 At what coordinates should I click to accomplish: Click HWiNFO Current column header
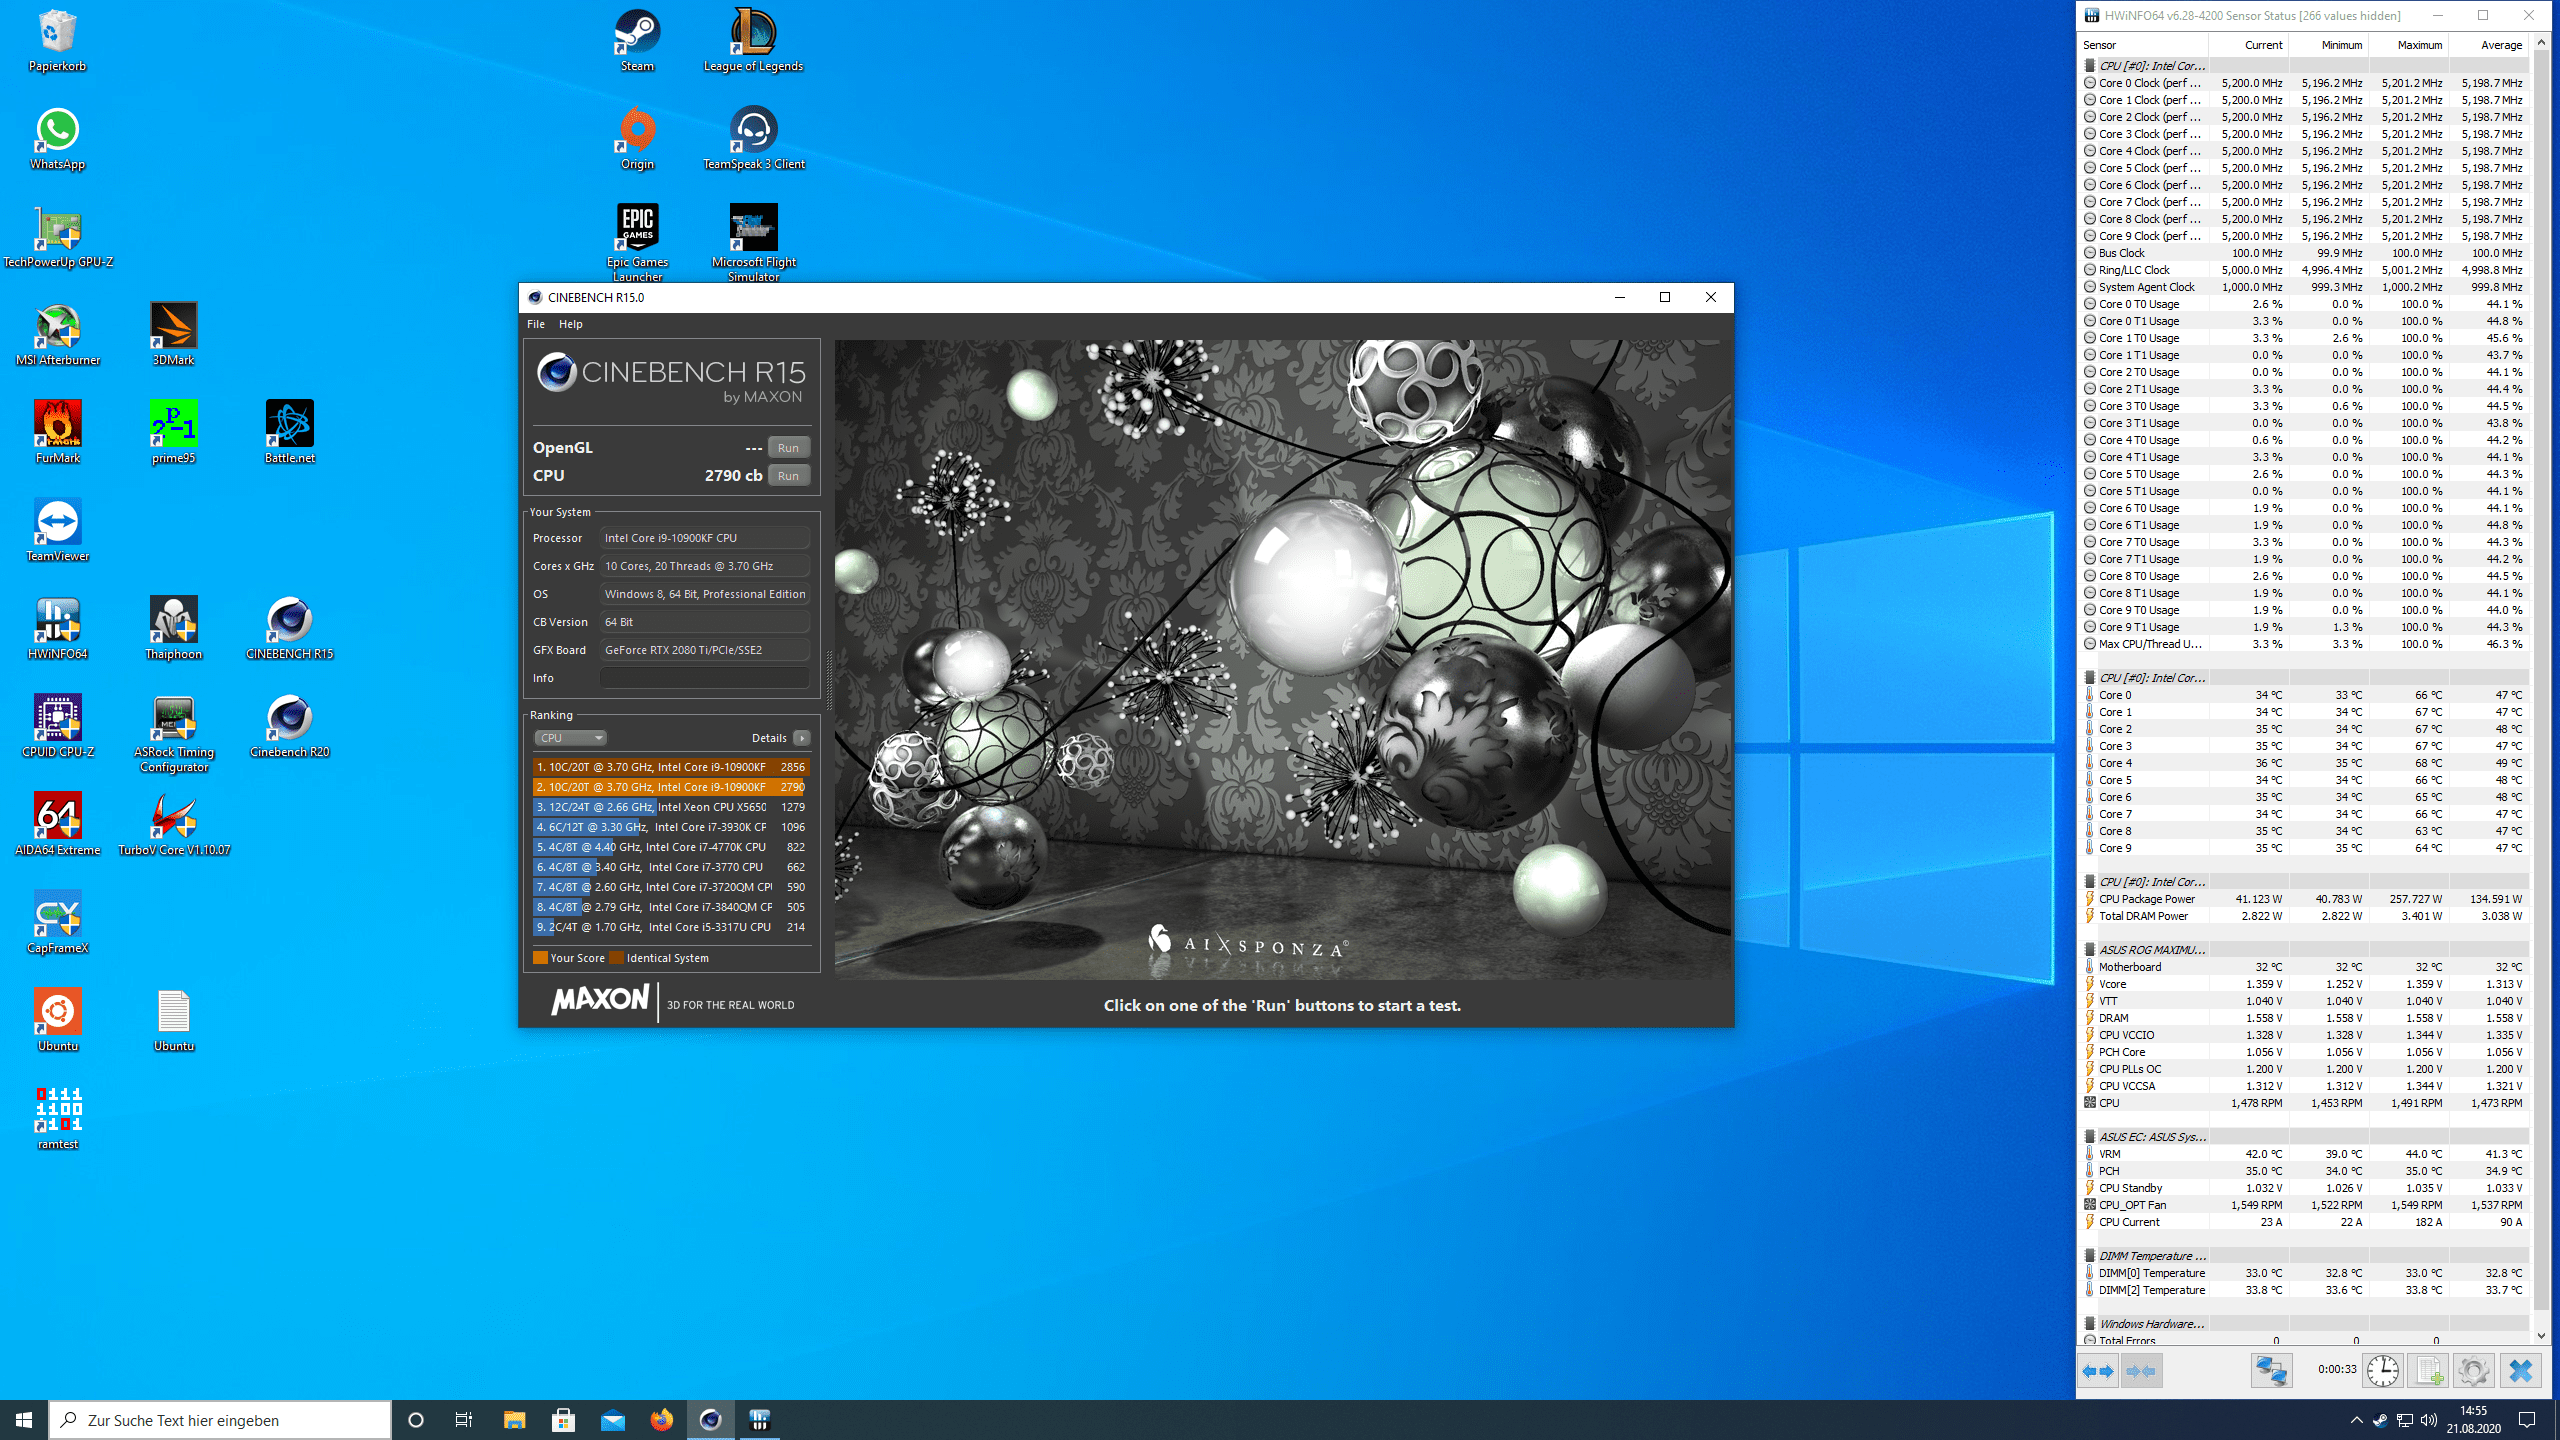pos(2248,45)
